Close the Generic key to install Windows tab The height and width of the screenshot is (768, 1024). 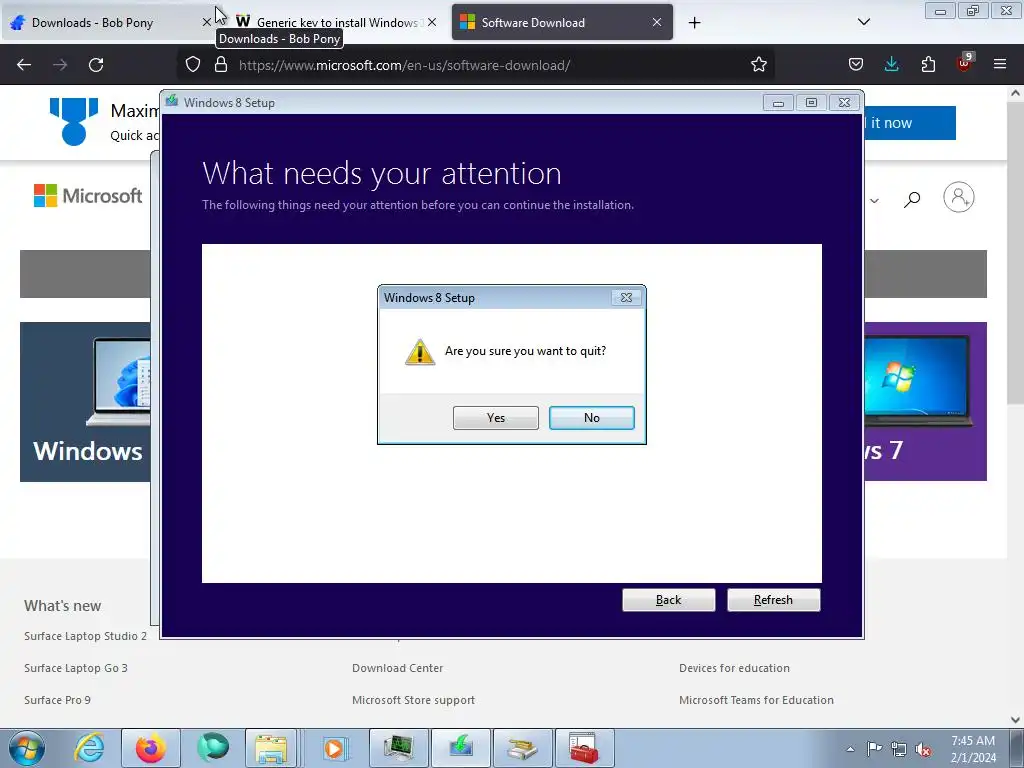pos(432,23)
